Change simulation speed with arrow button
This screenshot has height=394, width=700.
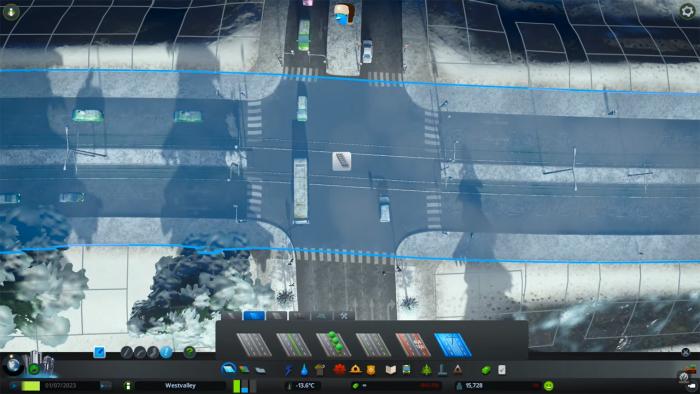pos(105,386)
